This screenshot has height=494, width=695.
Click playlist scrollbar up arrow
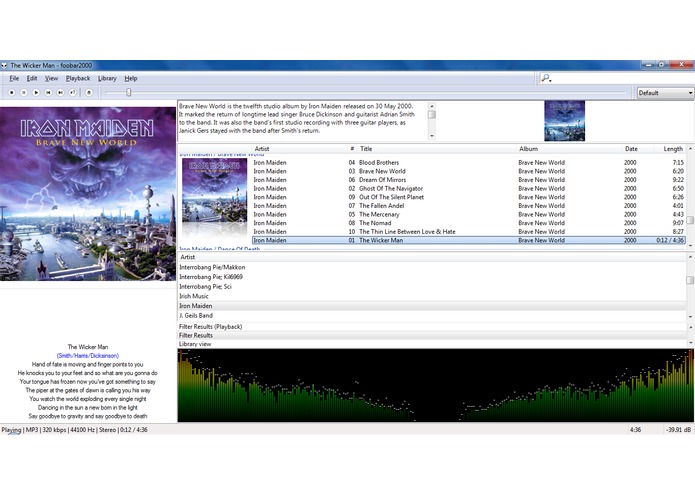(x=690, y=148)
